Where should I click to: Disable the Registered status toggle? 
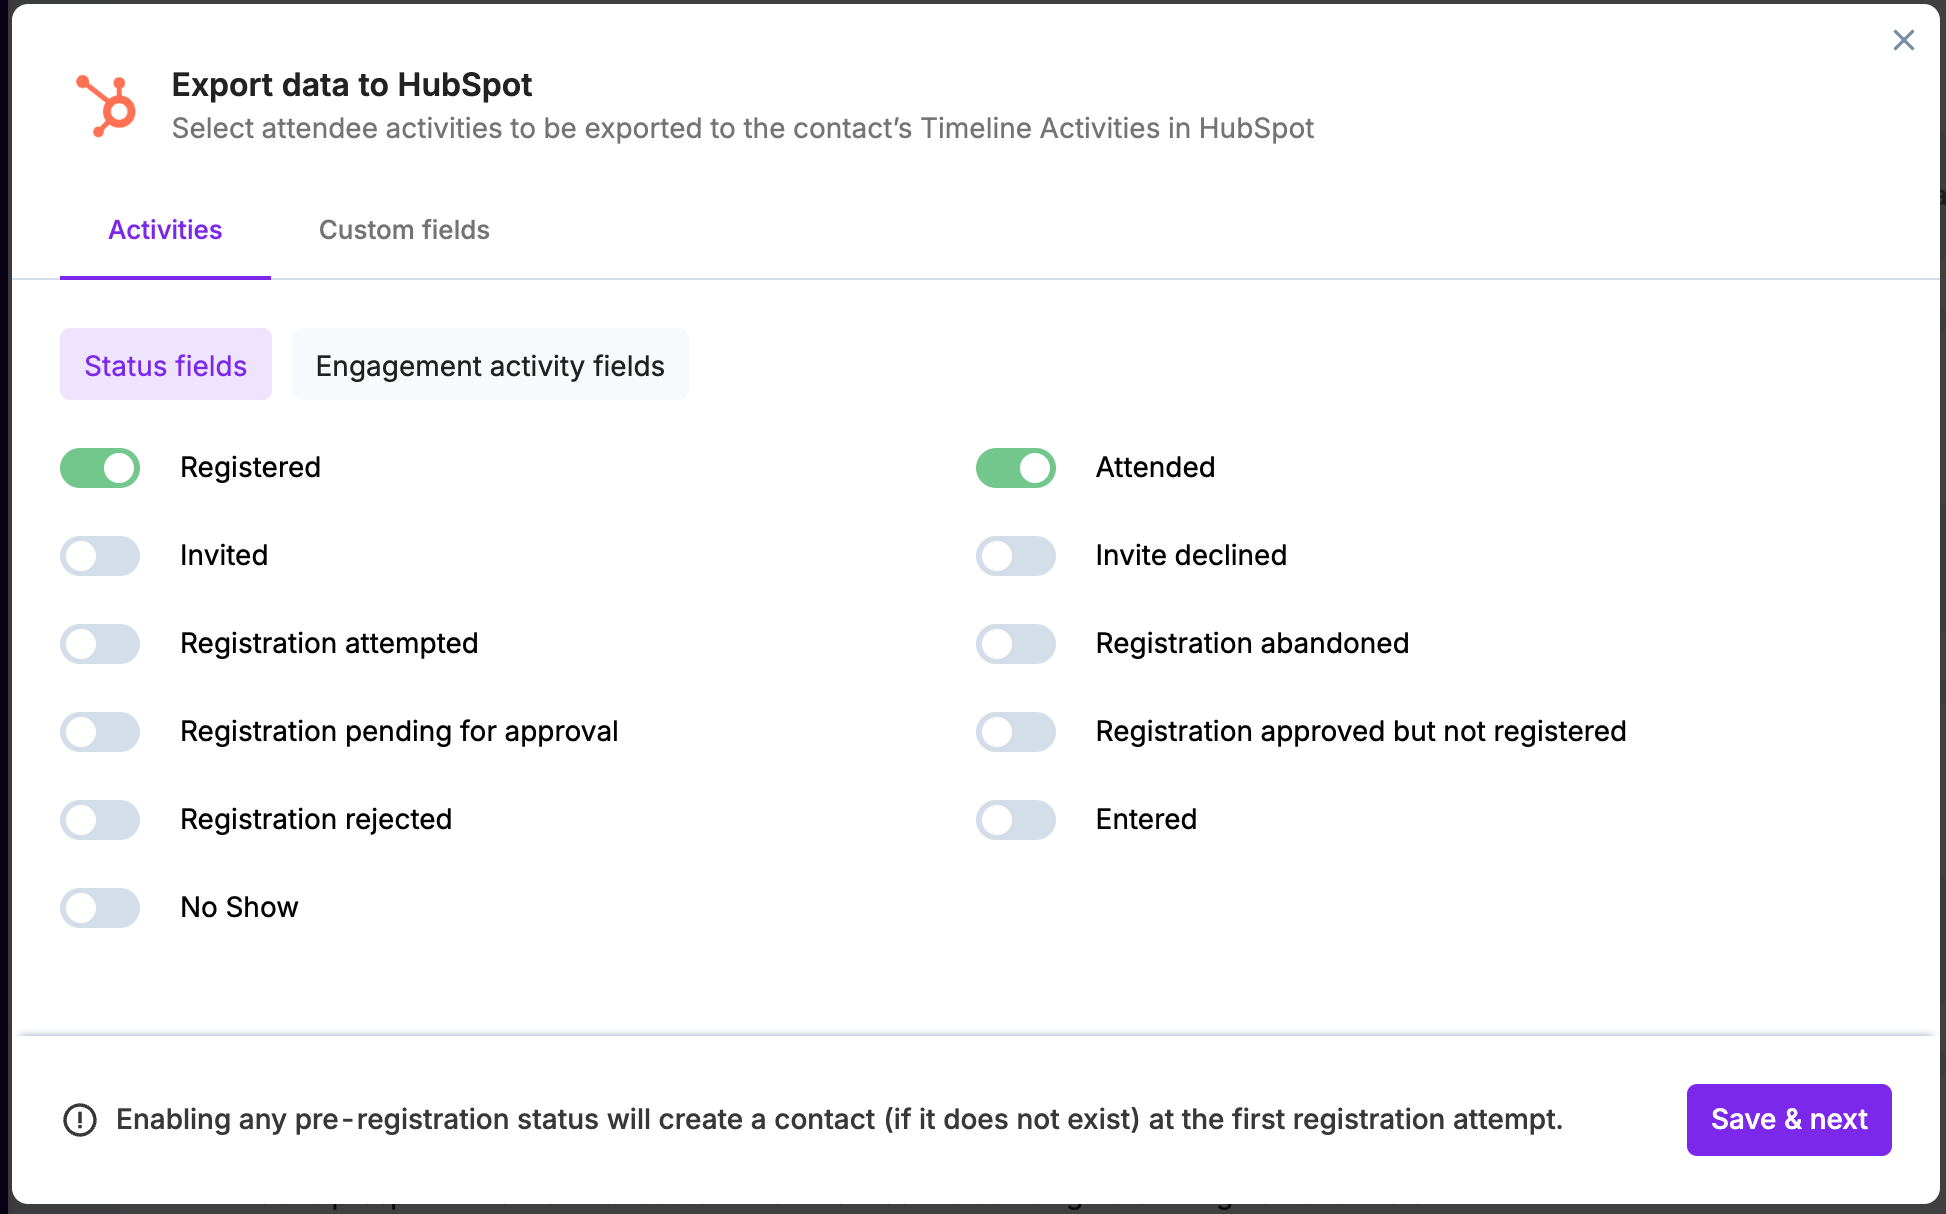point(100,468)
